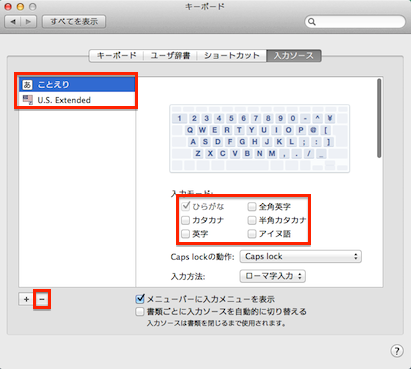
Task: Click the すべてを表示 button
Action: 74,22
